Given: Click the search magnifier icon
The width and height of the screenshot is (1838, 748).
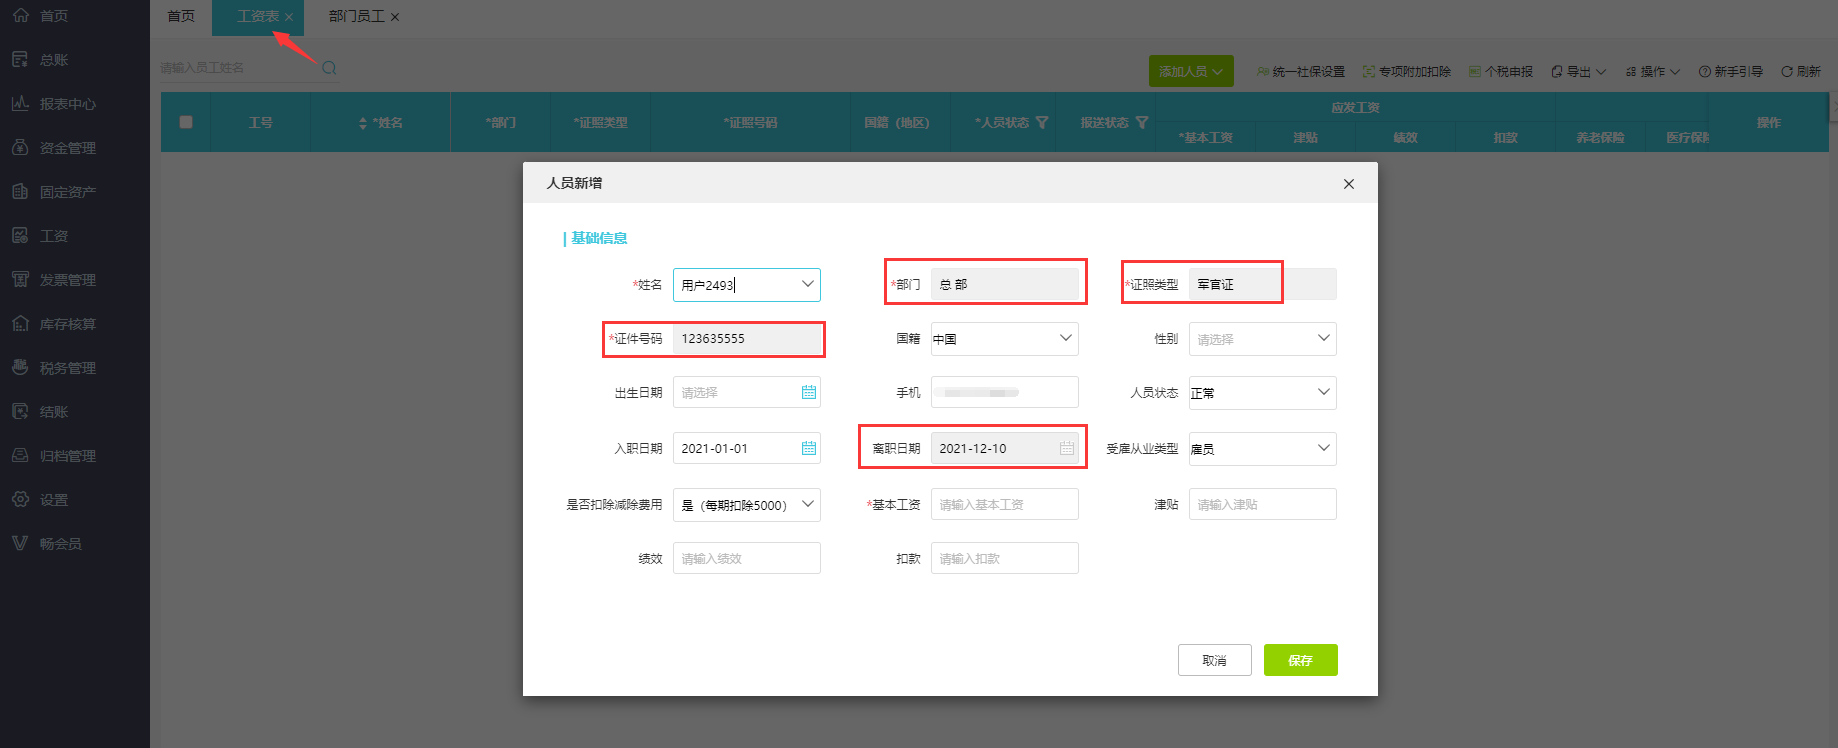Looking at the screenshot, I should [x=328, y=68].
